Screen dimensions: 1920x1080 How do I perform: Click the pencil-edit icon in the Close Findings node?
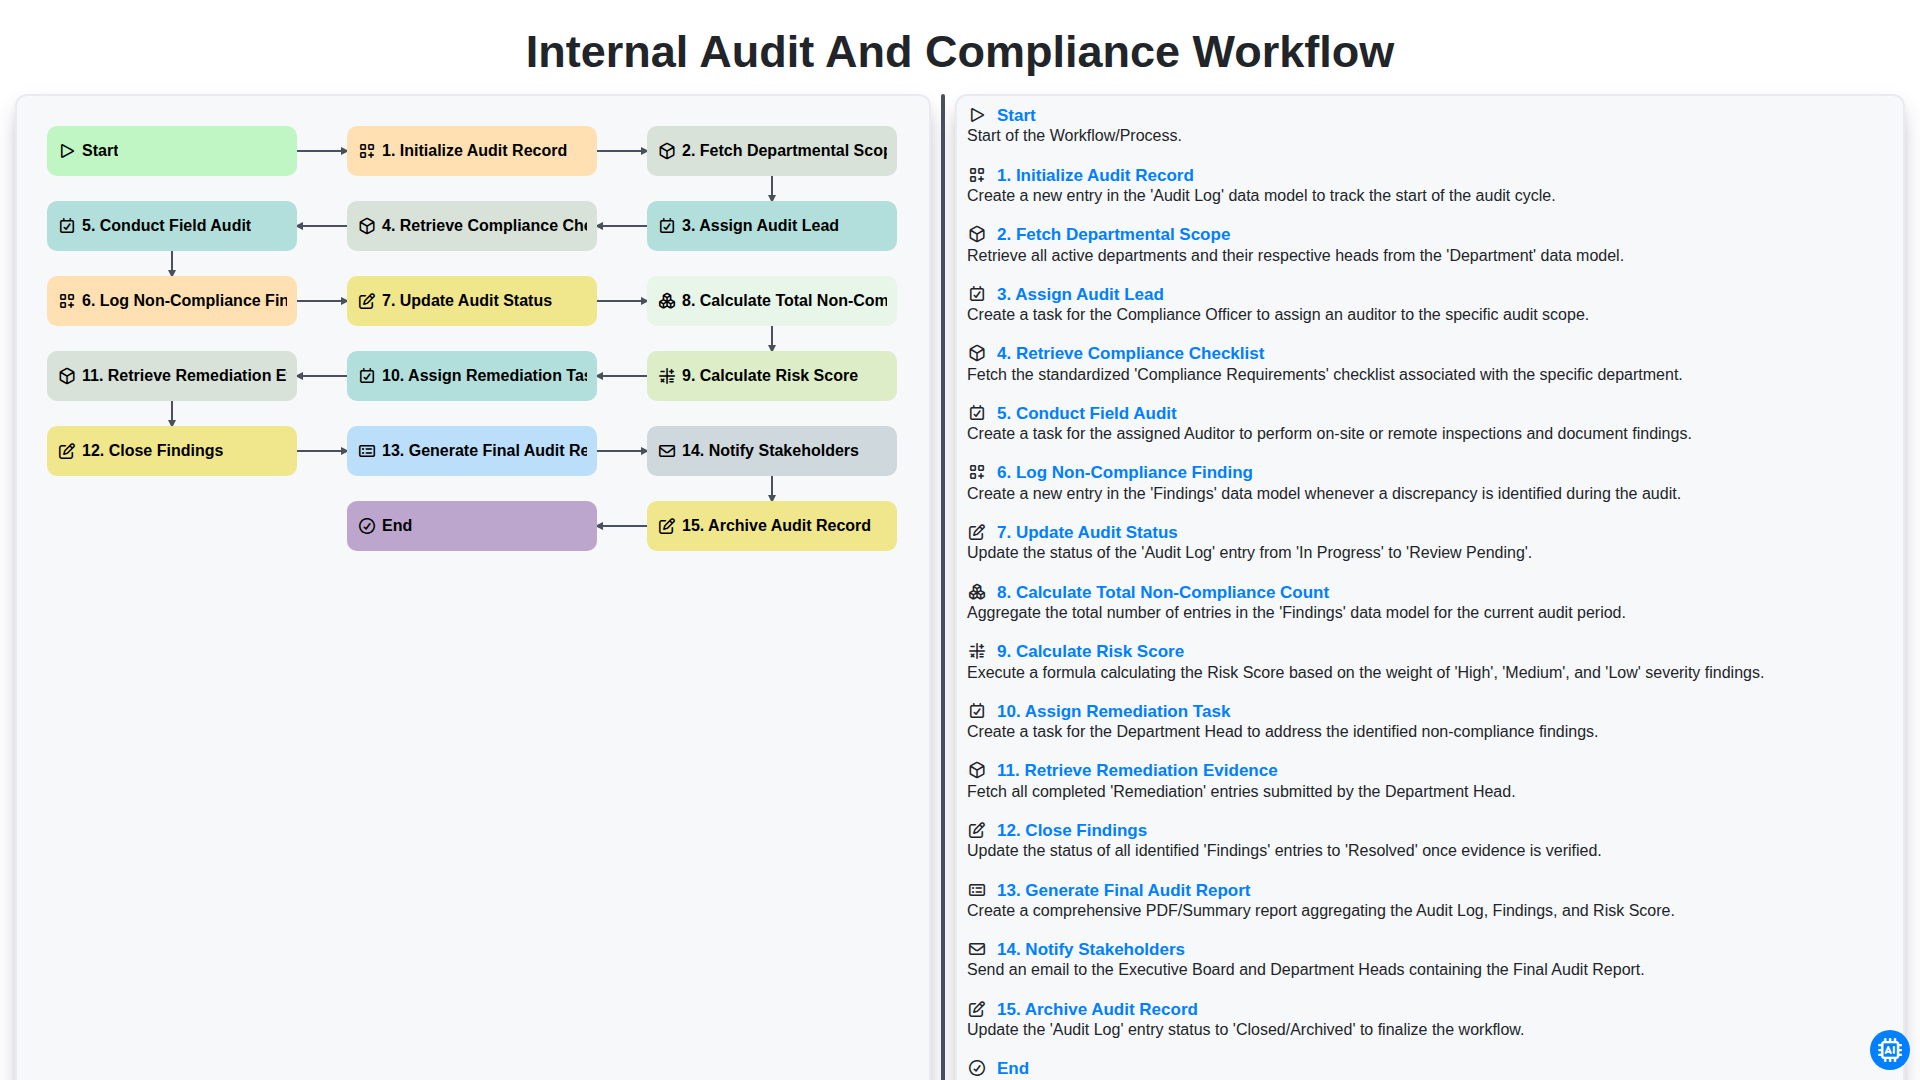click(67, 451)
